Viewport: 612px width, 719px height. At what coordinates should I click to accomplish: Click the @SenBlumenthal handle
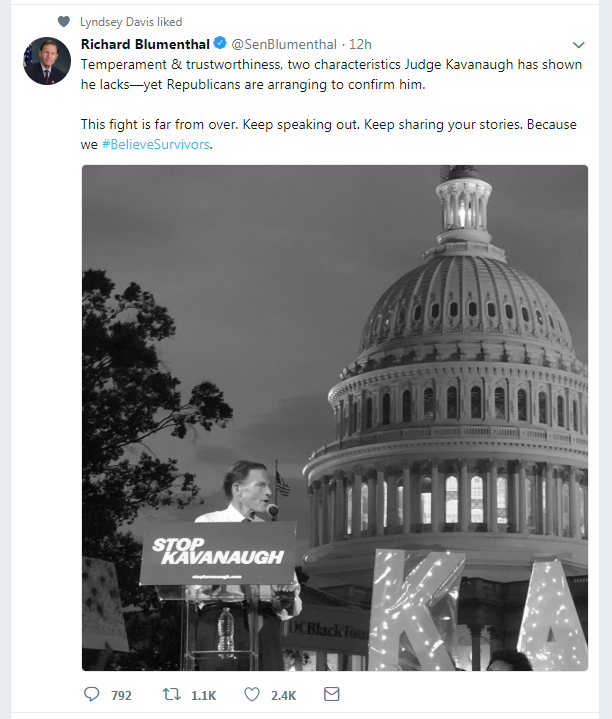[x=285, y=45]
